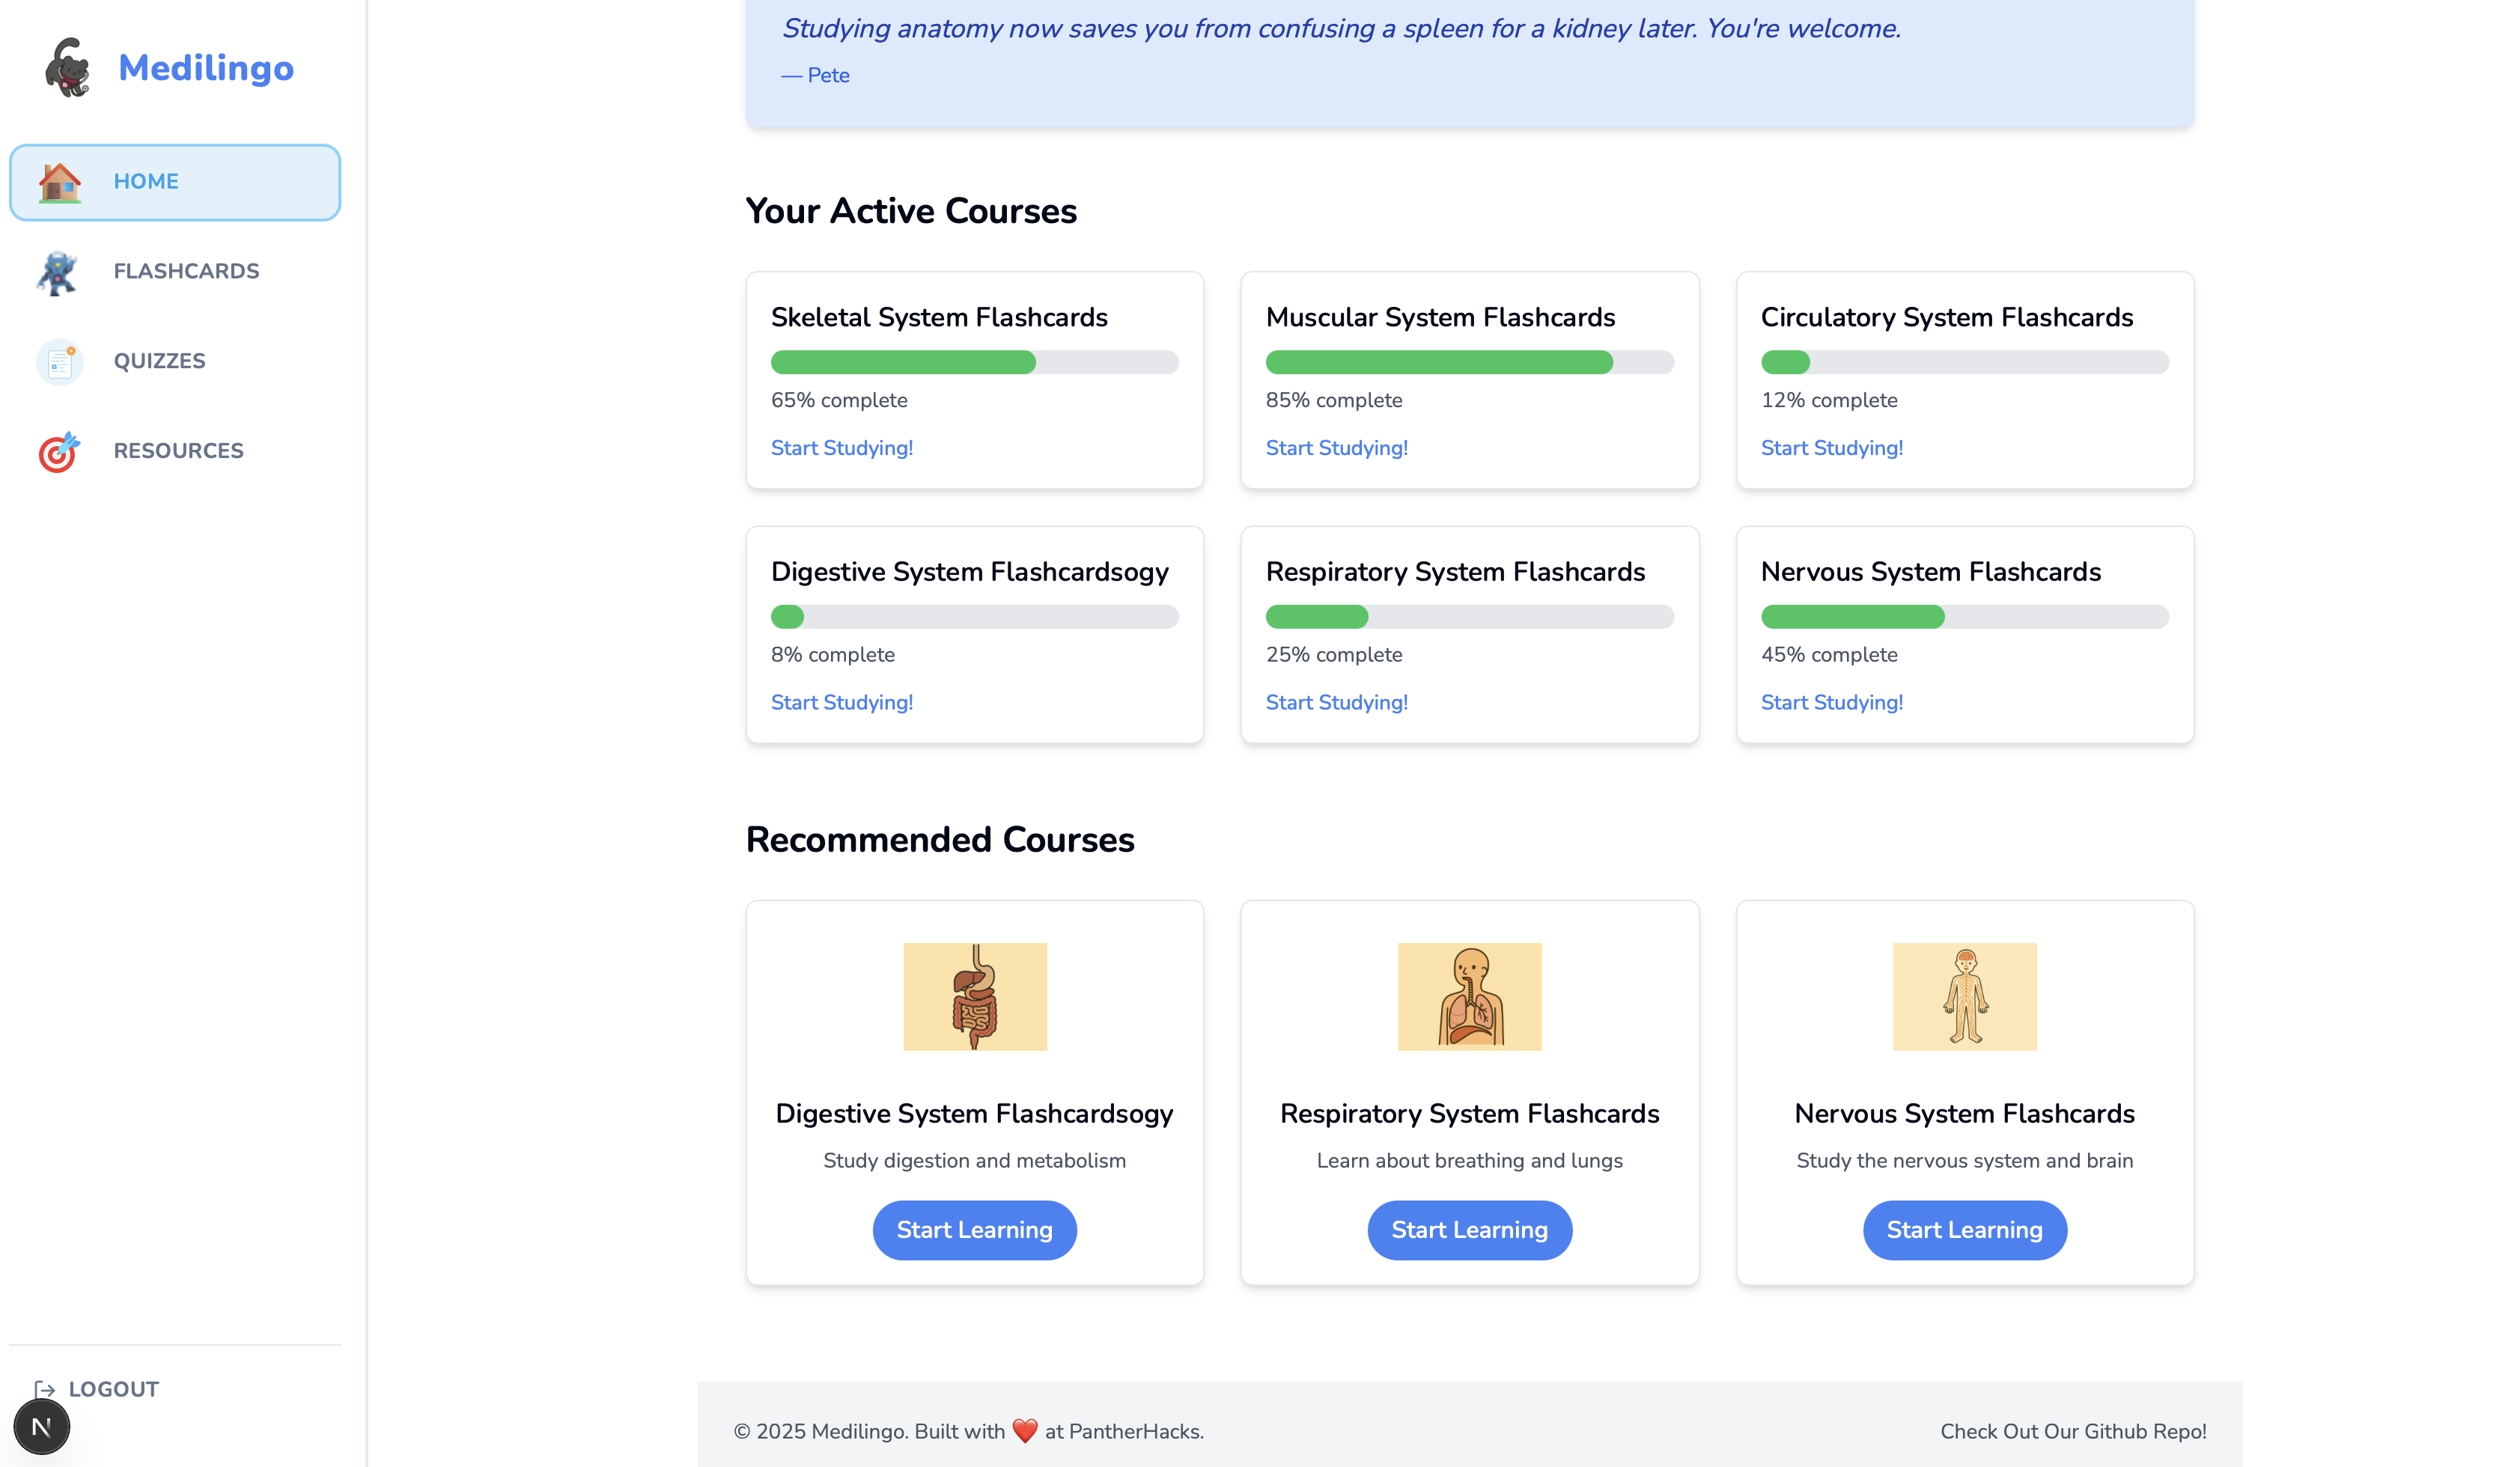Log out using the Logout label

[114, 1389]
